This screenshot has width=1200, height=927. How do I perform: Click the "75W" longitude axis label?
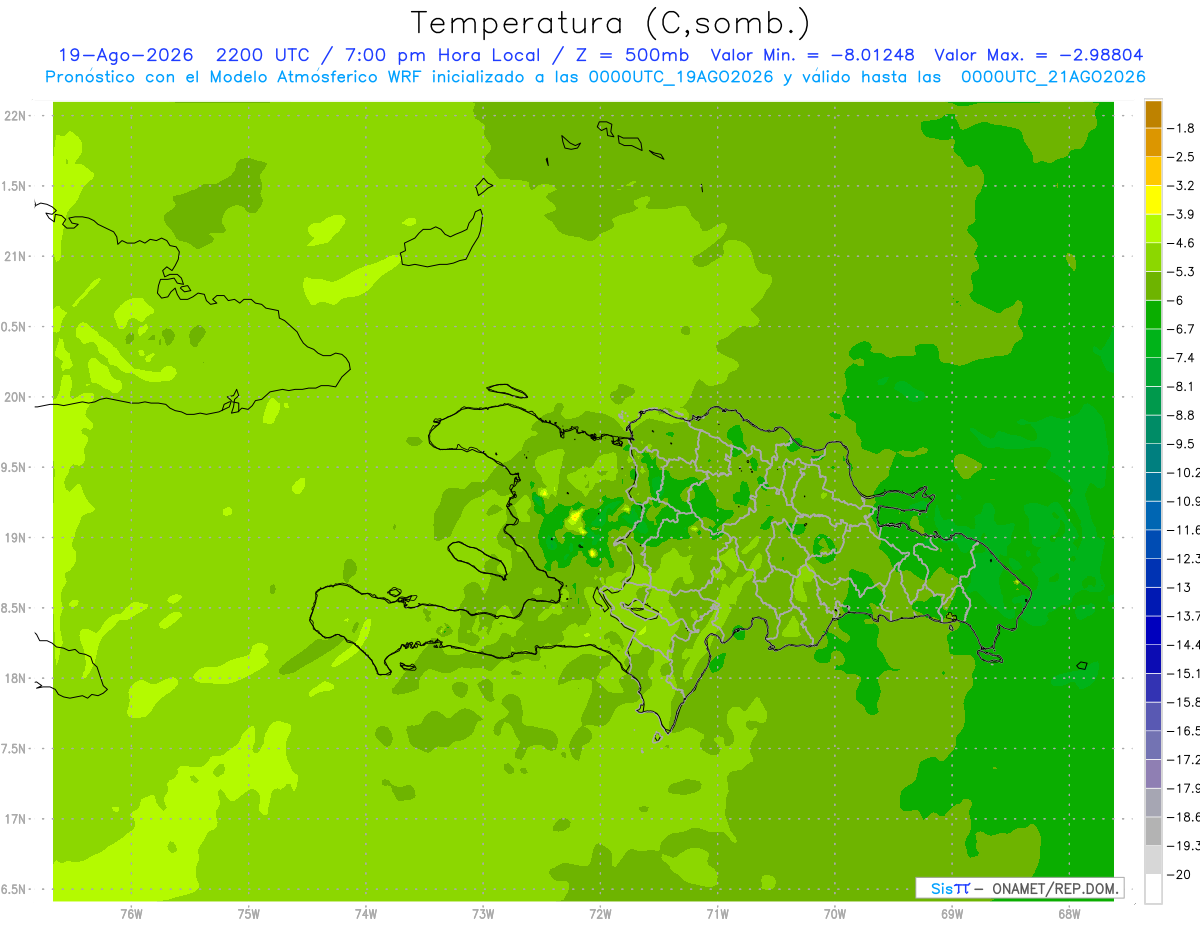click(249, 913)
